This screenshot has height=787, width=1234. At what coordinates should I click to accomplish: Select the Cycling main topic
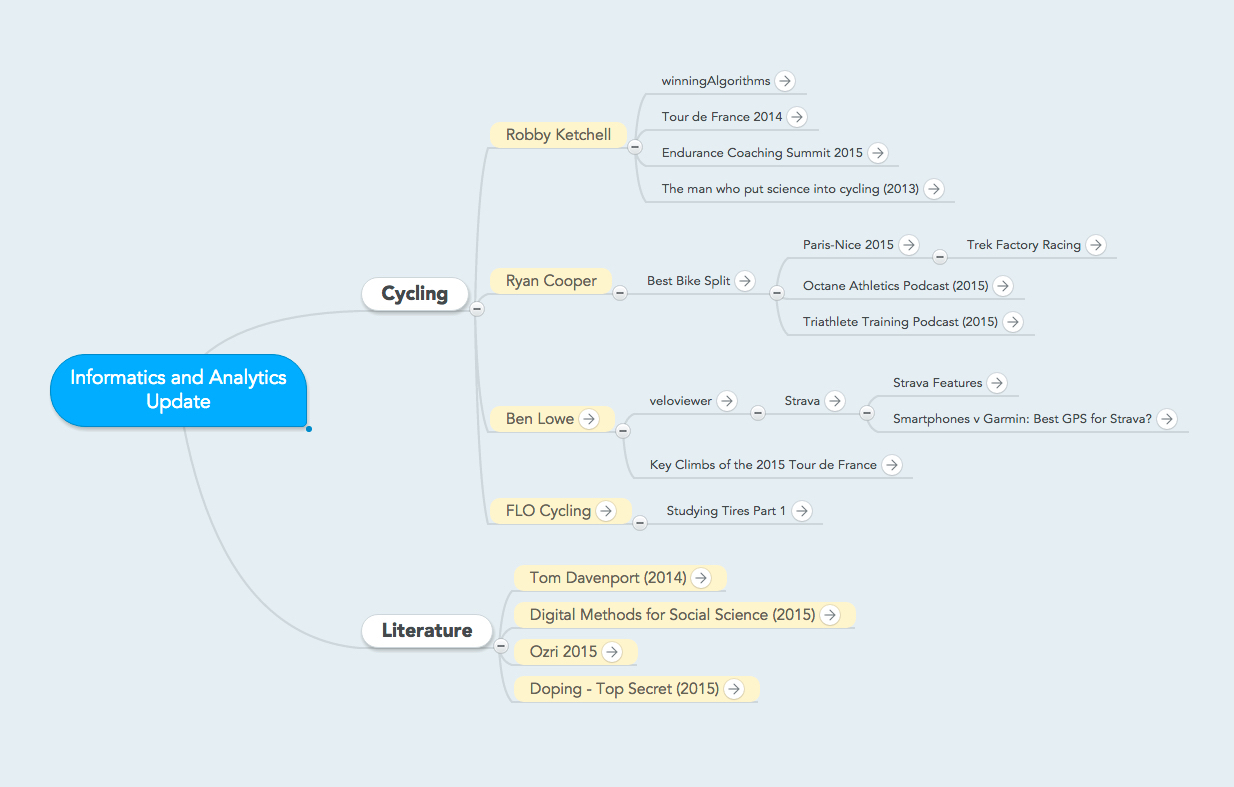point(415,294)
